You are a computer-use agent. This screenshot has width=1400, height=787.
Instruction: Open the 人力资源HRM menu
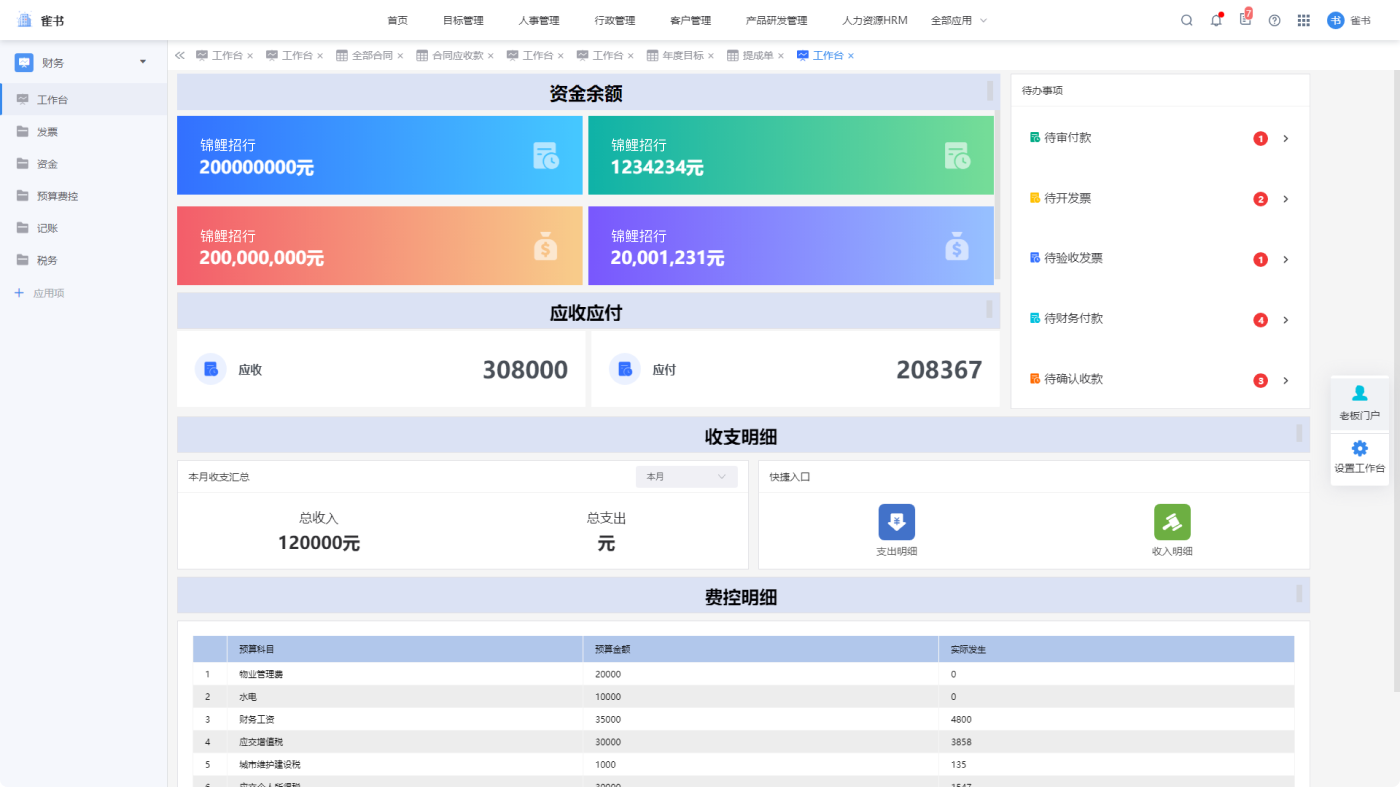click(875, 20)
